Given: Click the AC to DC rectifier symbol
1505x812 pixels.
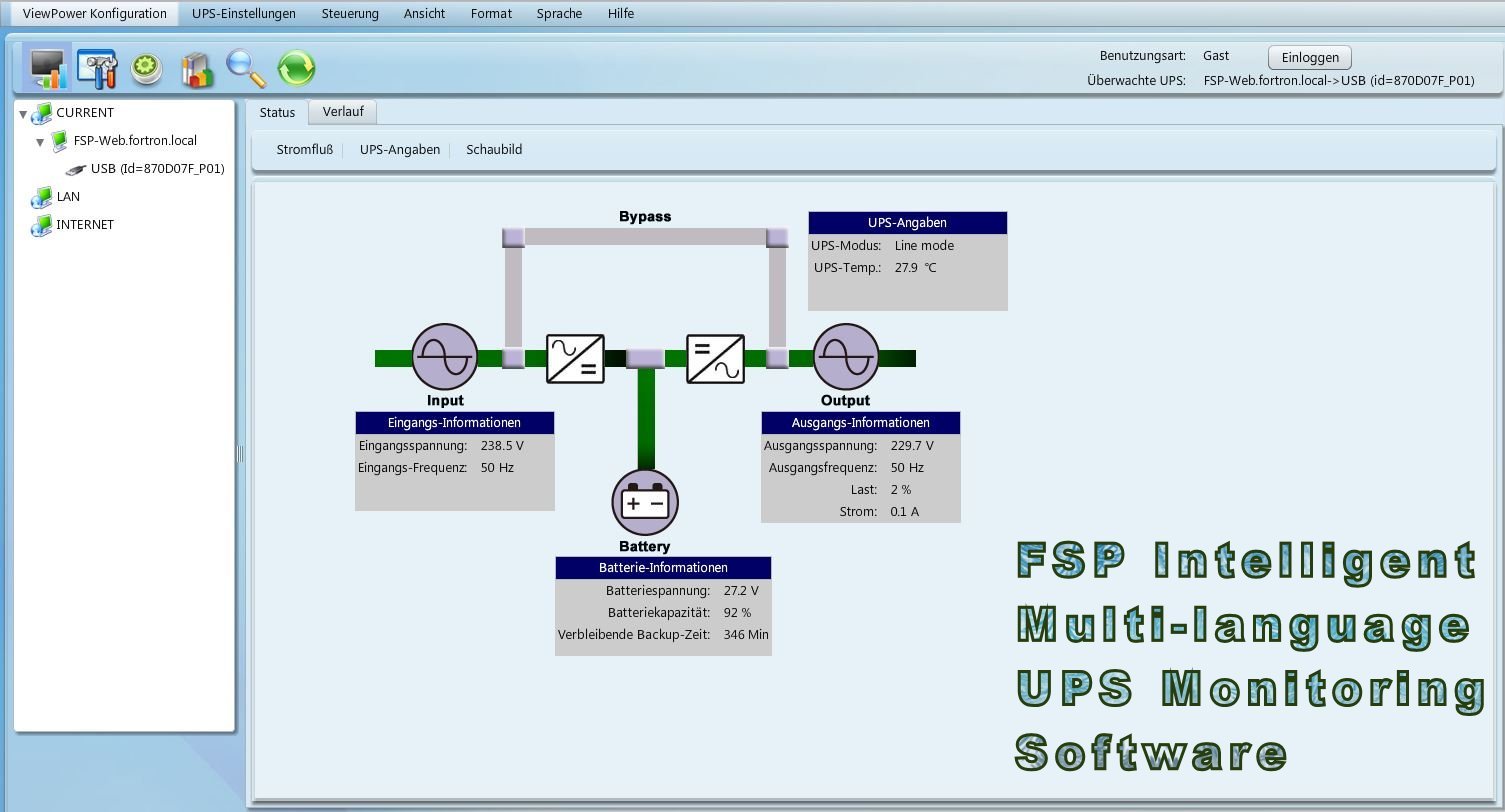Looking at the screenshot, I should (575, 358).
